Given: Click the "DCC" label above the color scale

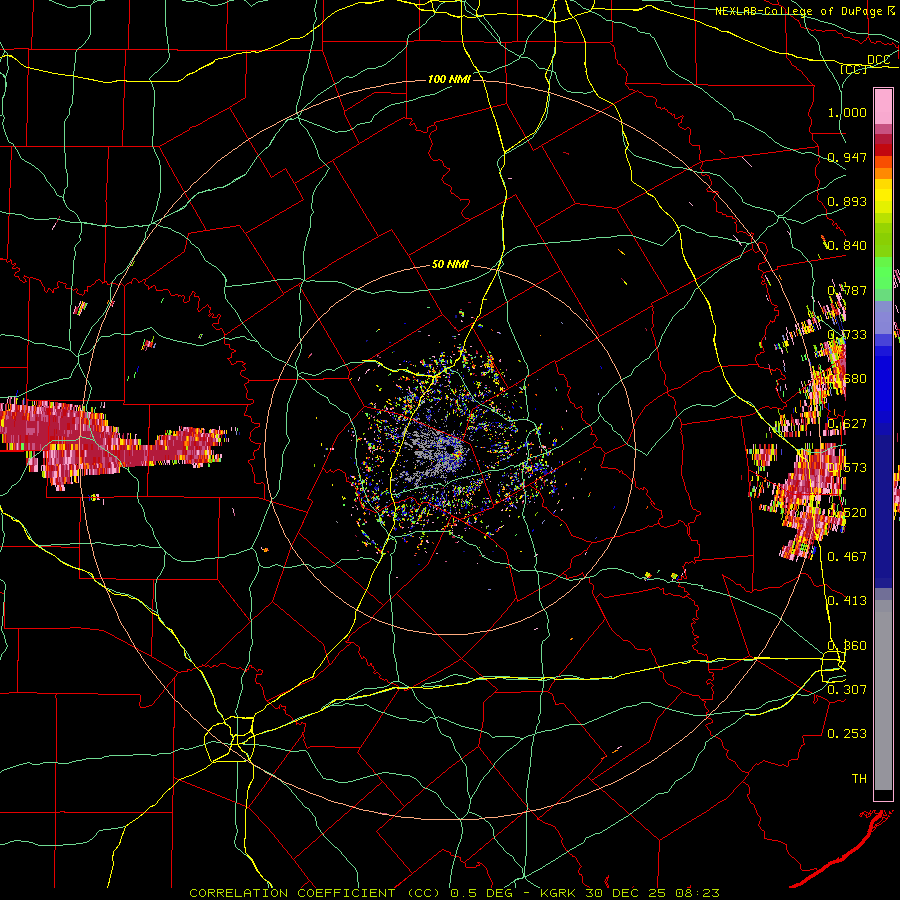Looking at the screenshot, I should coord(878,60).
